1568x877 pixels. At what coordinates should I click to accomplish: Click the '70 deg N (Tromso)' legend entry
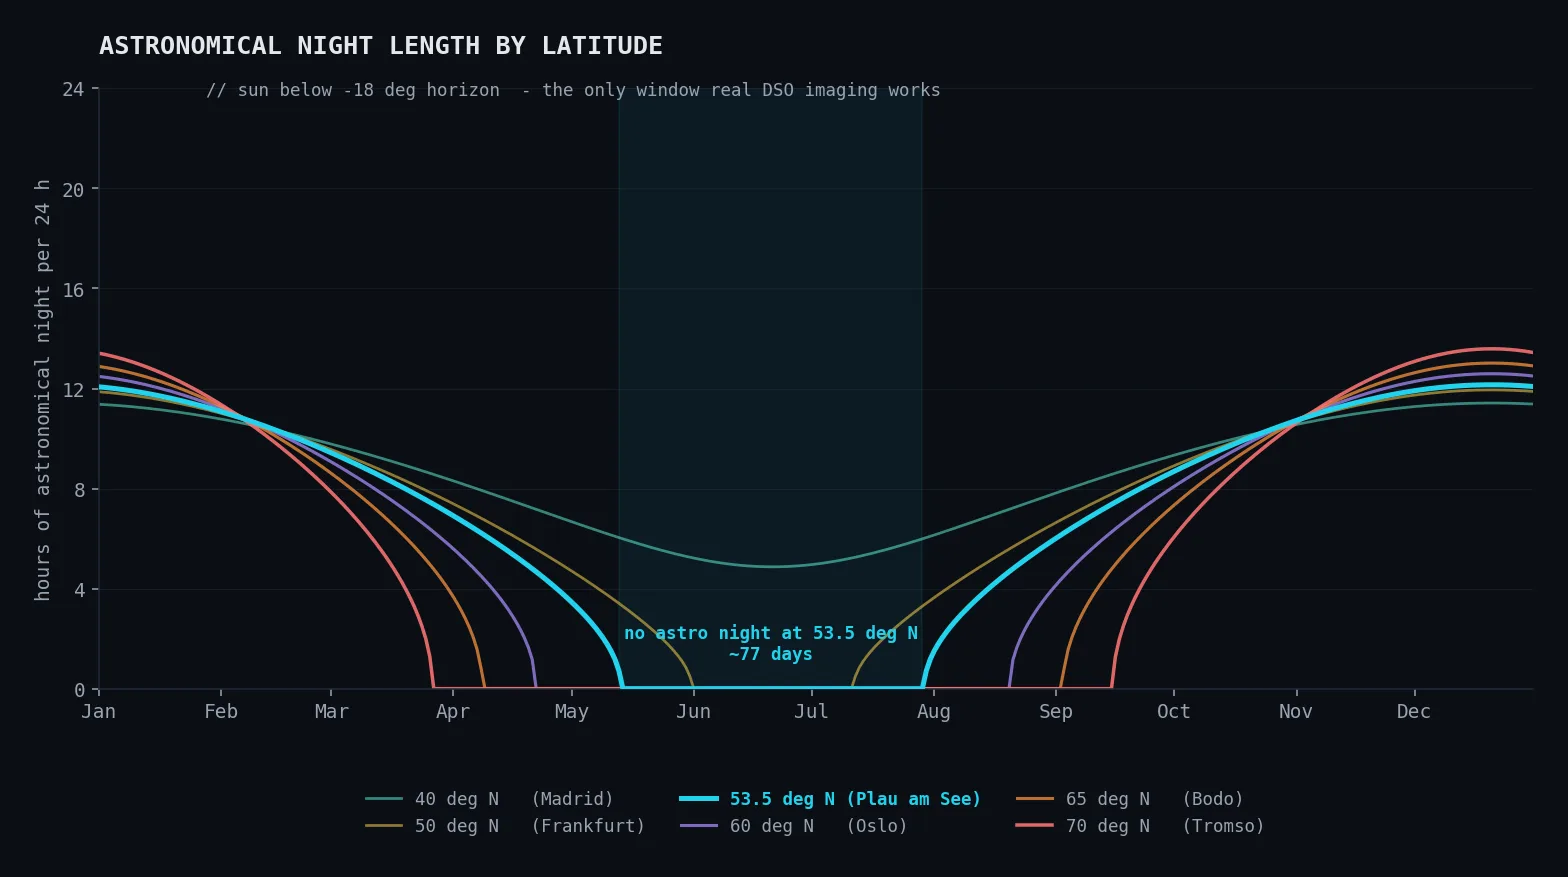pos(1140,826)
